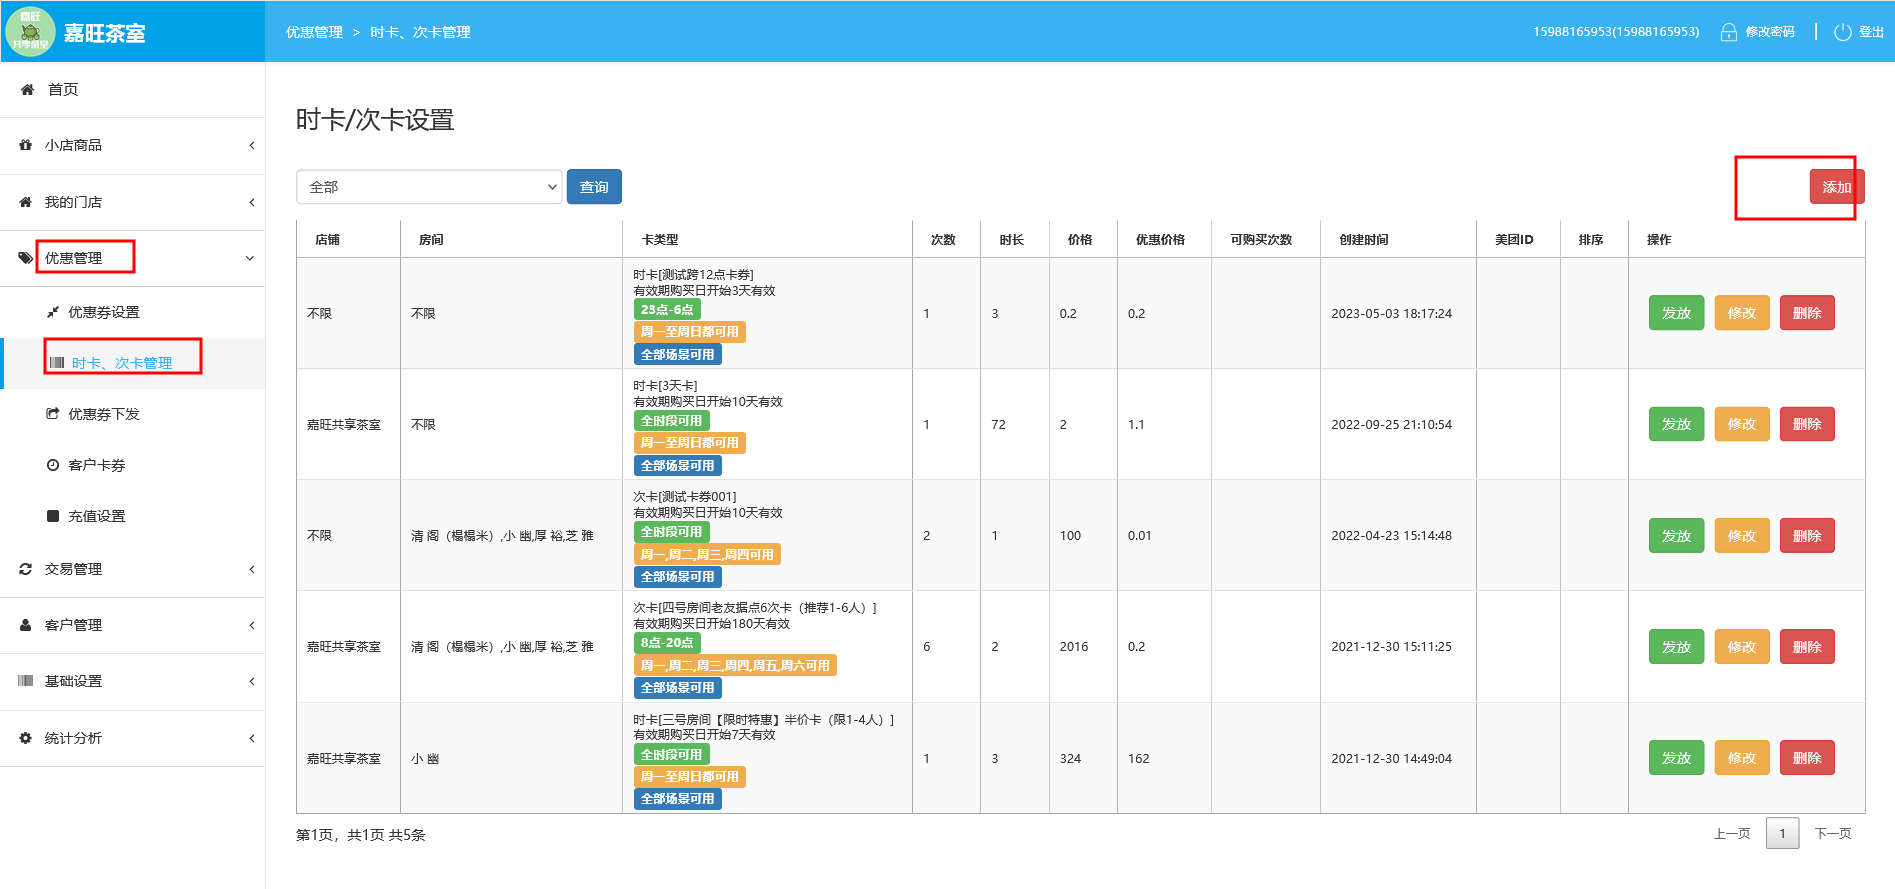Click the refresh icon beside 交易管理
The height and width of the screenshot is (889, 1895).
coord(26,569)
